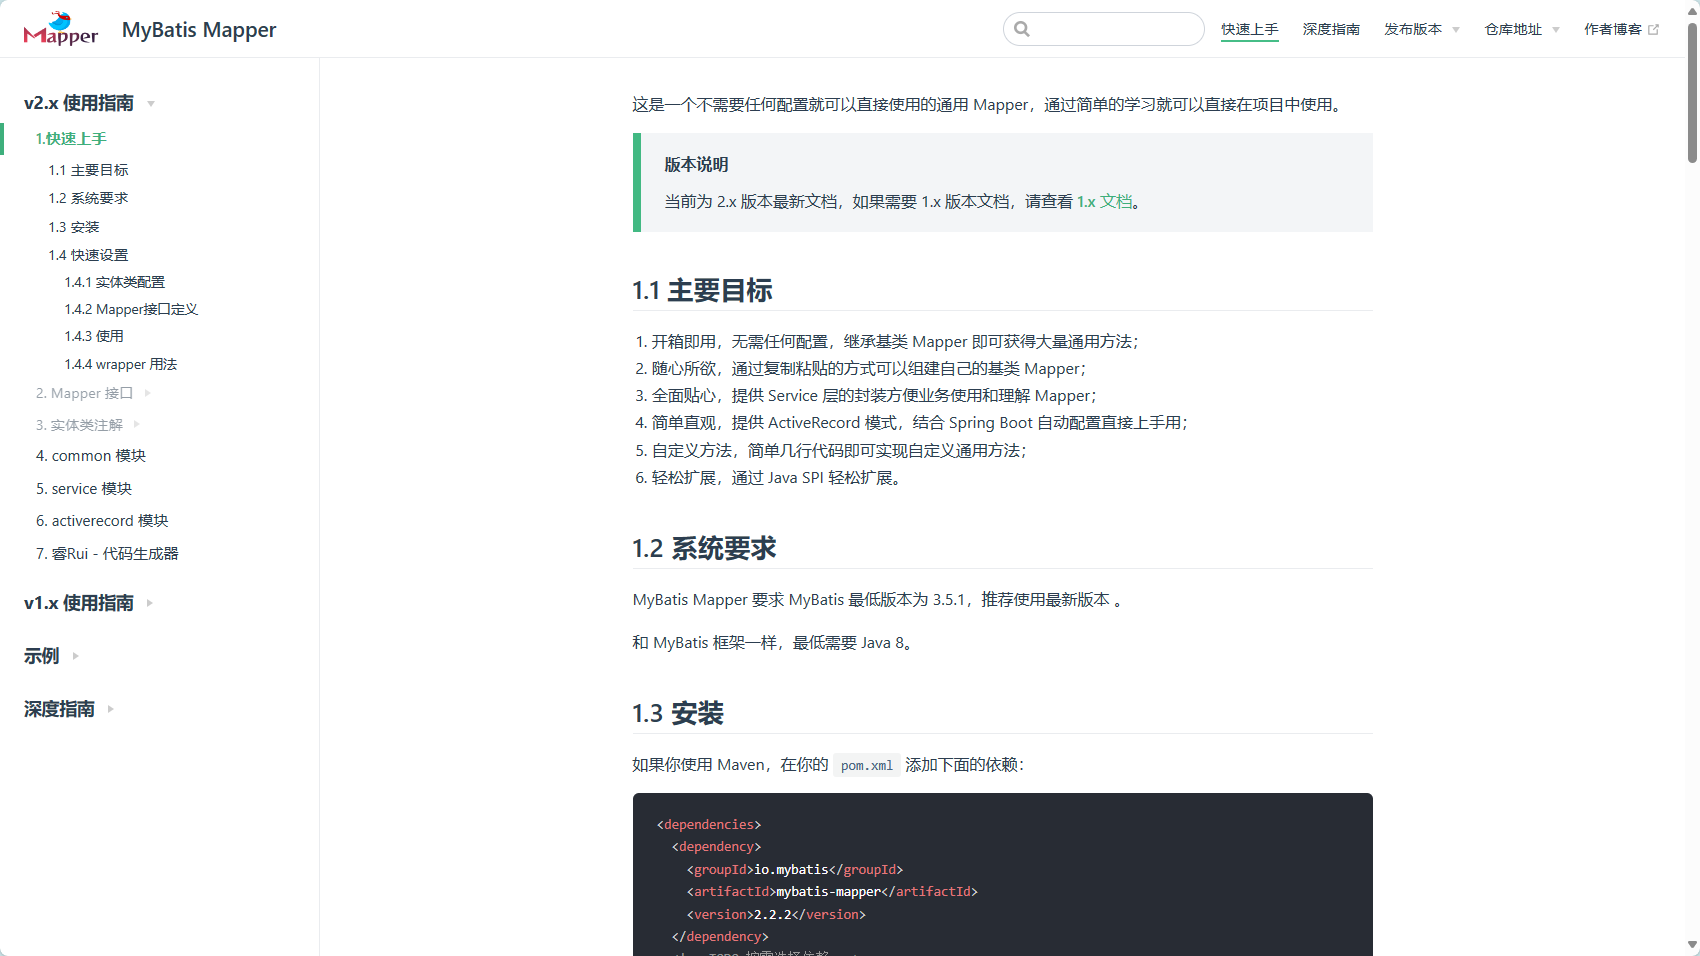Go to 1.4.3 使用 entry
The height and width of the screenshot is (956, 1700).
(94, 336)
